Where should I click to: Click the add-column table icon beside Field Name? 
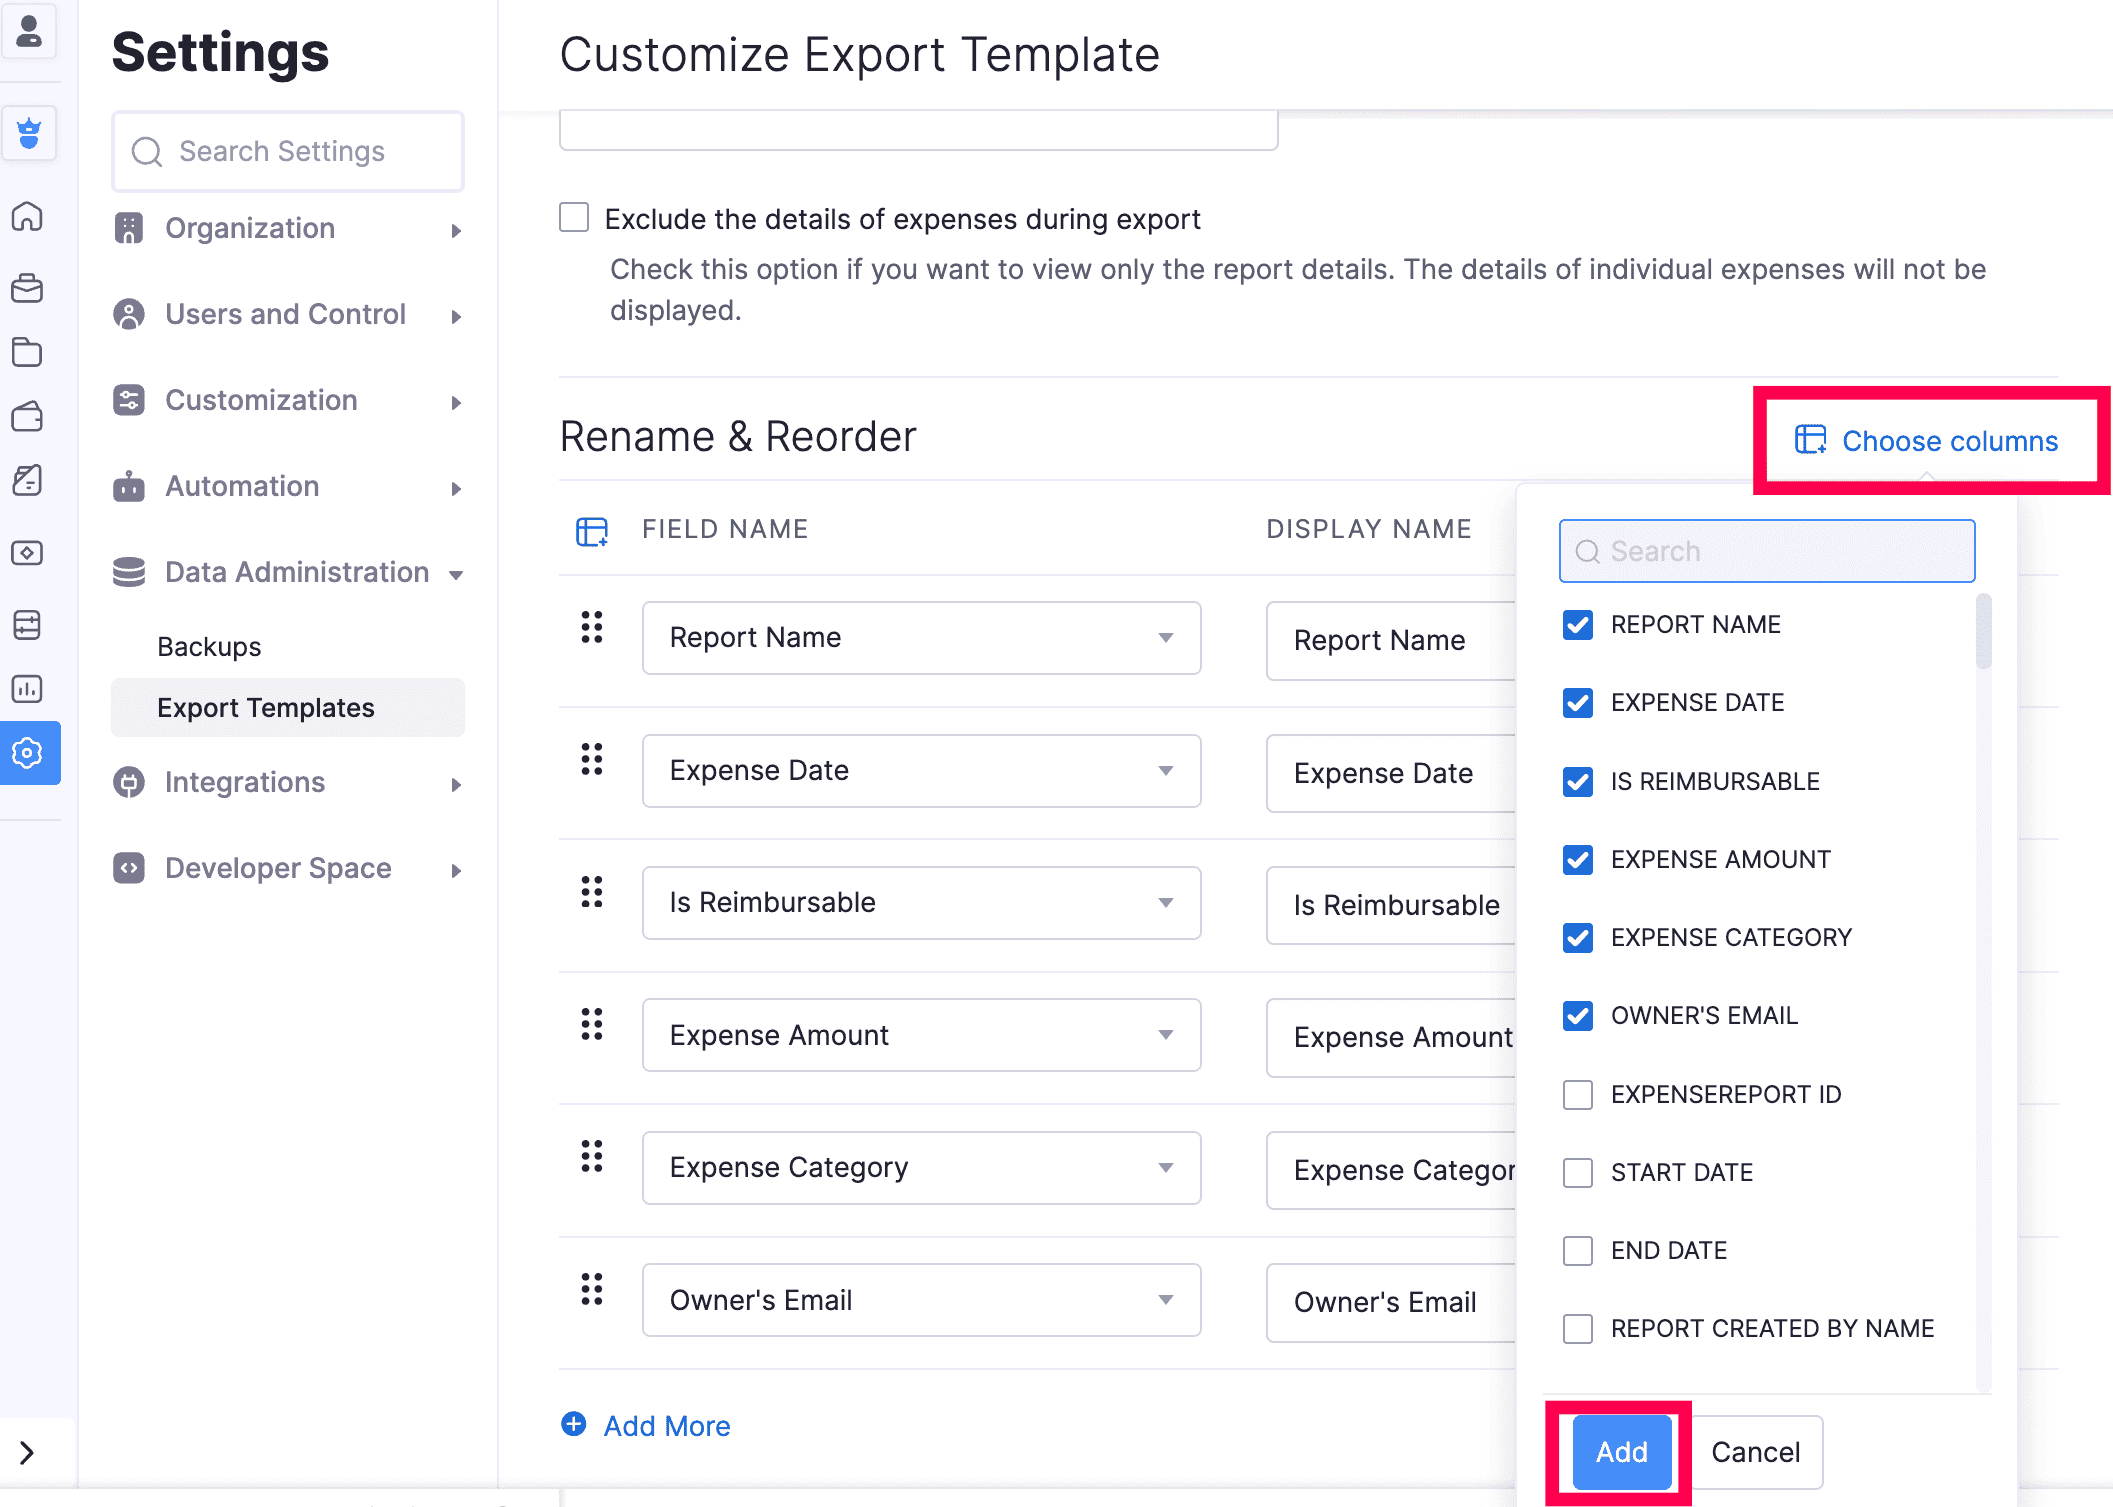click(591, 531)
